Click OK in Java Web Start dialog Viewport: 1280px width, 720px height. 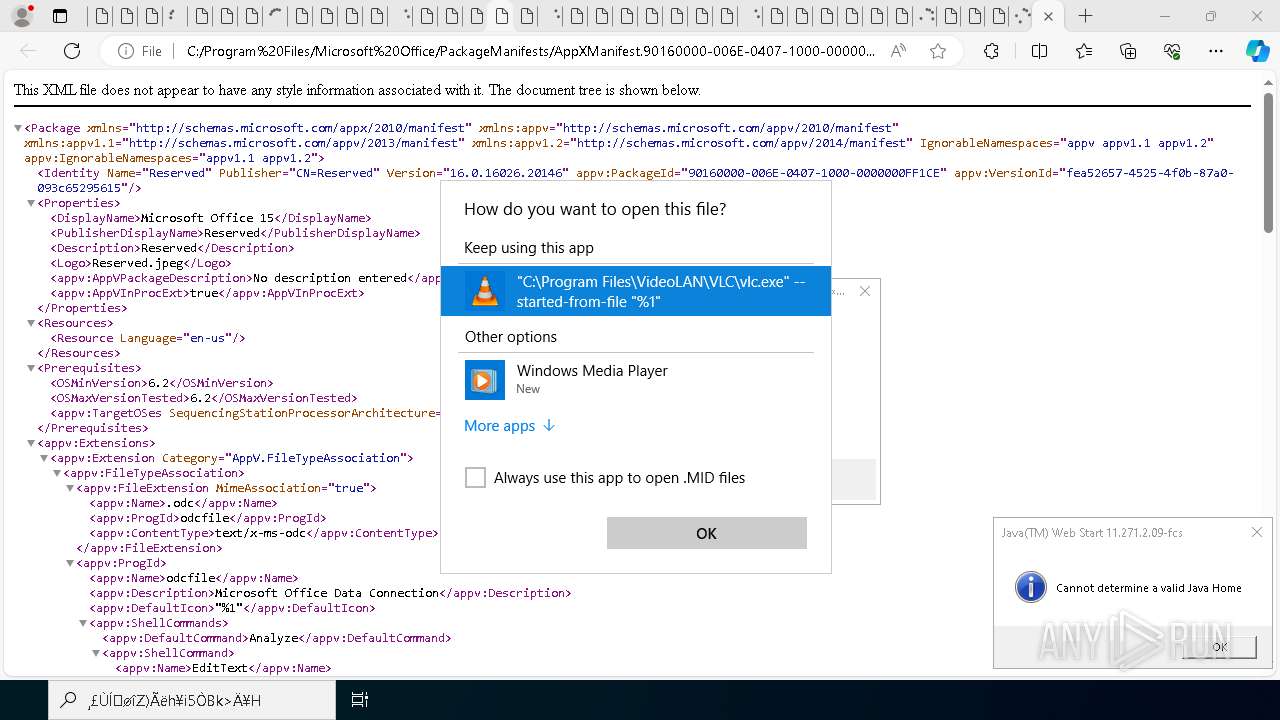pos(1219,647)
